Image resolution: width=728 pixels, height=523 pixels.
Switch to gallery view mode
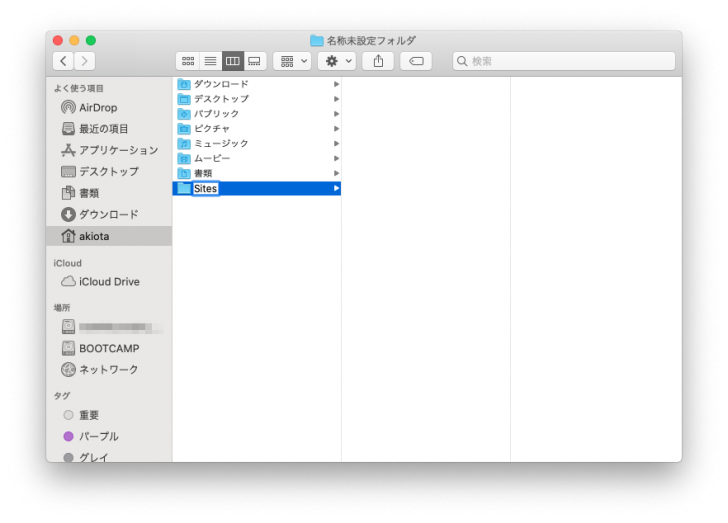pyautogui.click(x=255, y=61)
